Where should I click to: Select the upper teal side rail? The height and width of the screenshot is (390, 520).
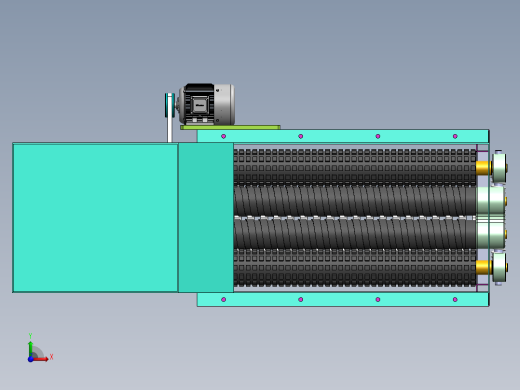[x=343, y=136]
